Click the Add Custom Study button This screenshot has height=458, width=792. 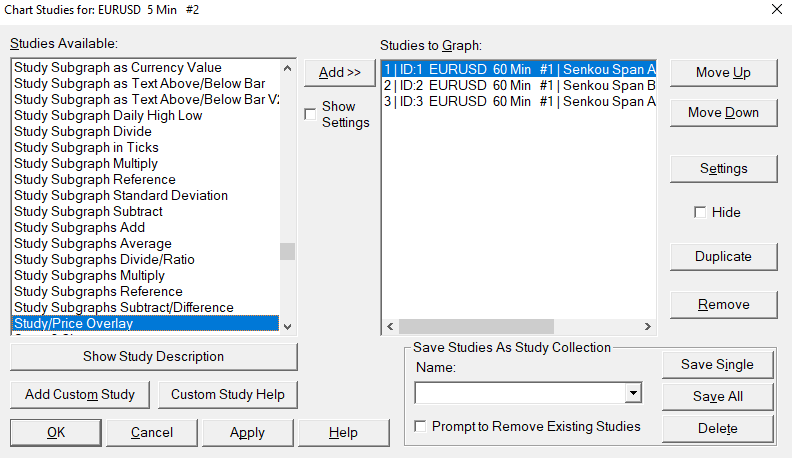(80, 394)
